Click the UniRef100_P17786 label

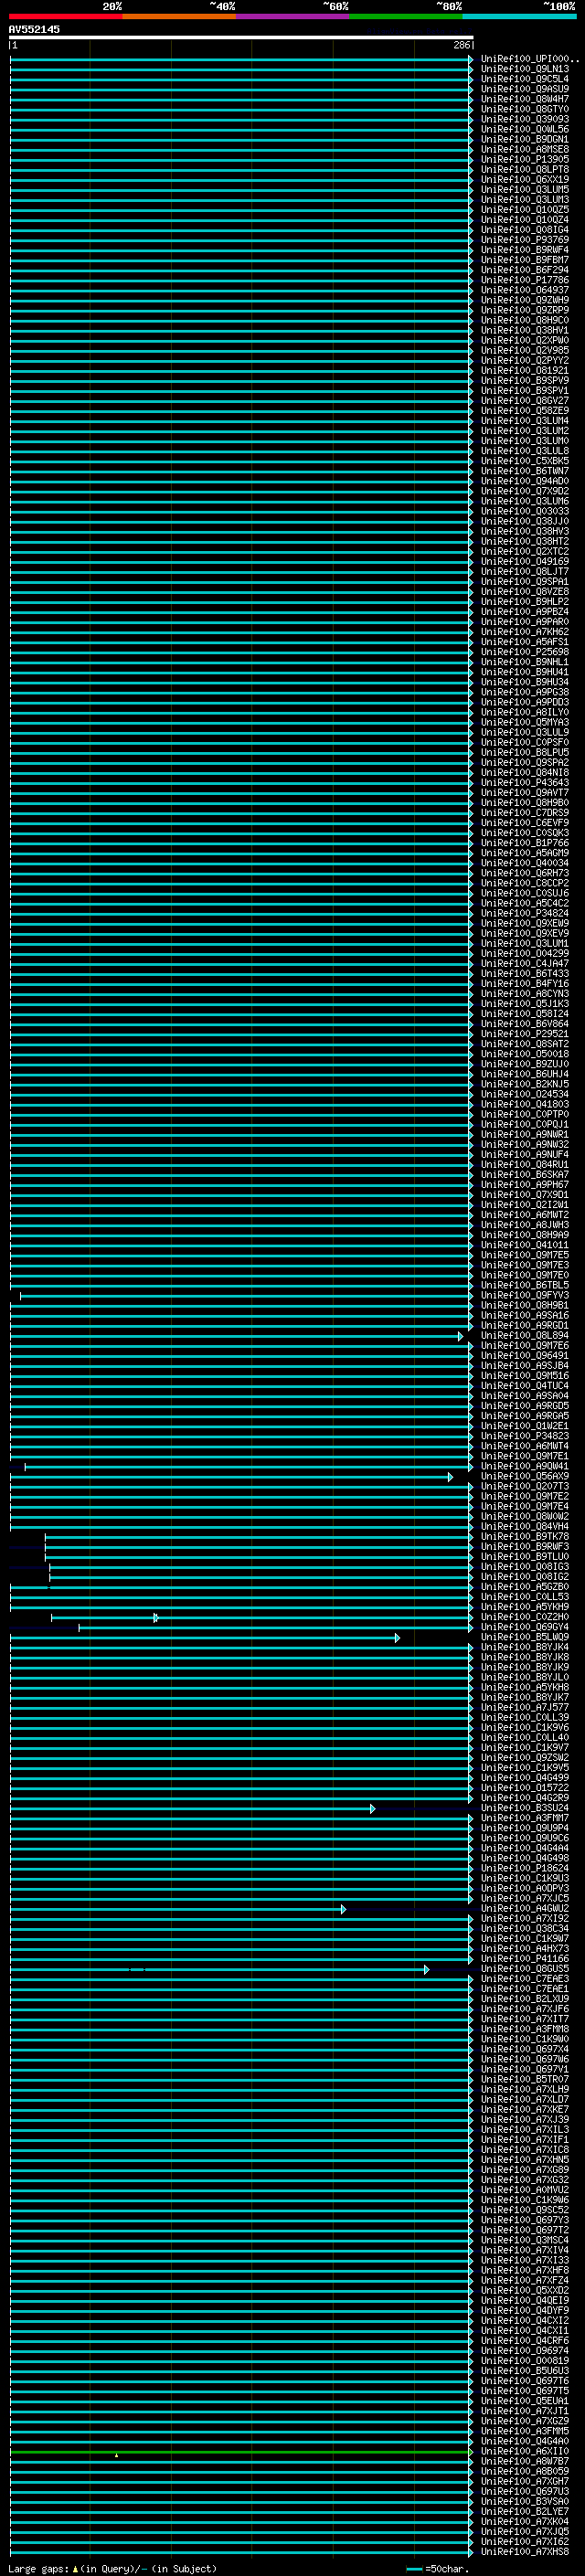tap(524, 280)
